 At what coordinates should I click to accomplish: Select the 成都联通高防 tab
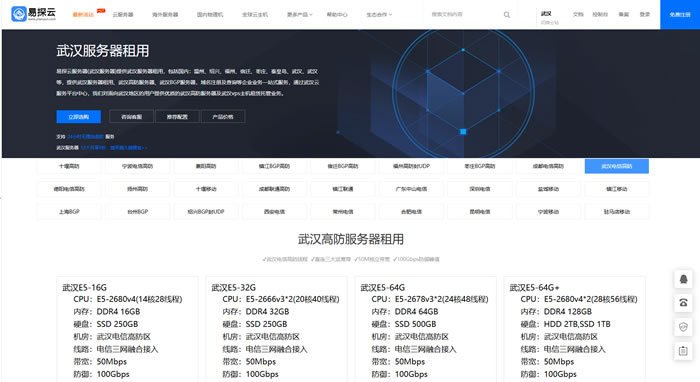pyautogui.click(x=275, y=189)
